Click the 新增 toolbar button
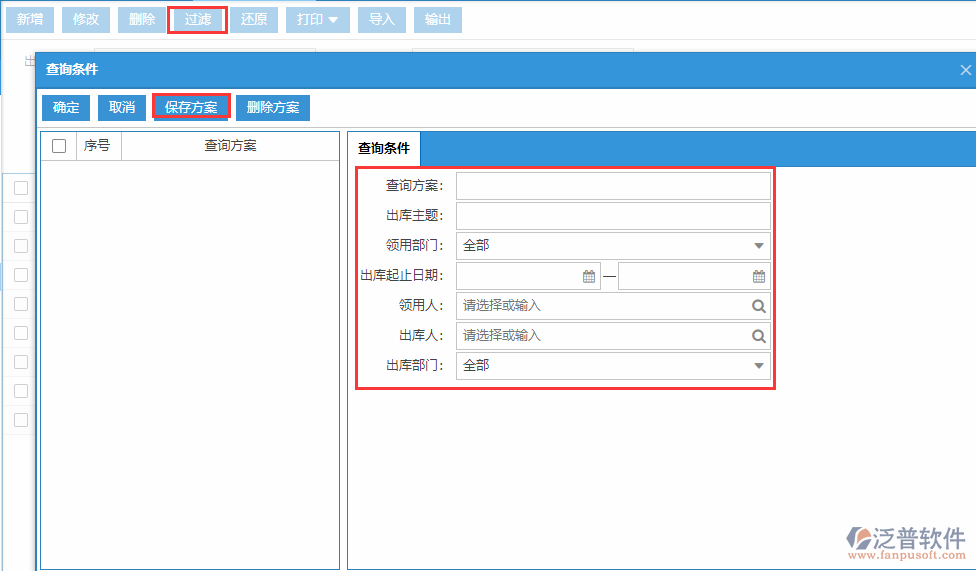The image size is (976, 571). pos(30,20)
